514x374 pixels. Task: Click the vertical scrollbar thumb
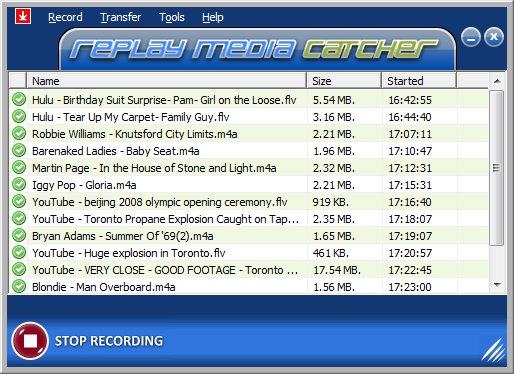[x=497, y=168]
